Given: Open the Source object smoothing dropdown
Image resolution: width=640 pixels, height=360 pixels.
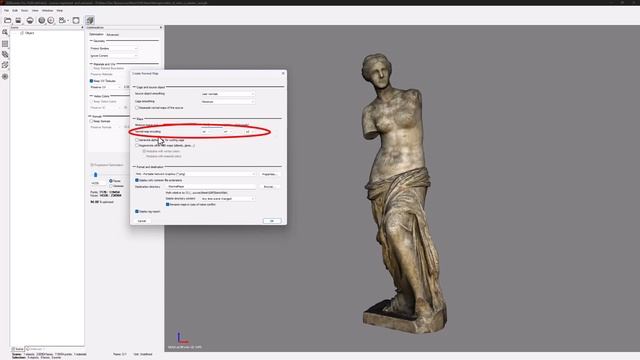Looking at the screenshot, I should pos(228,94).
